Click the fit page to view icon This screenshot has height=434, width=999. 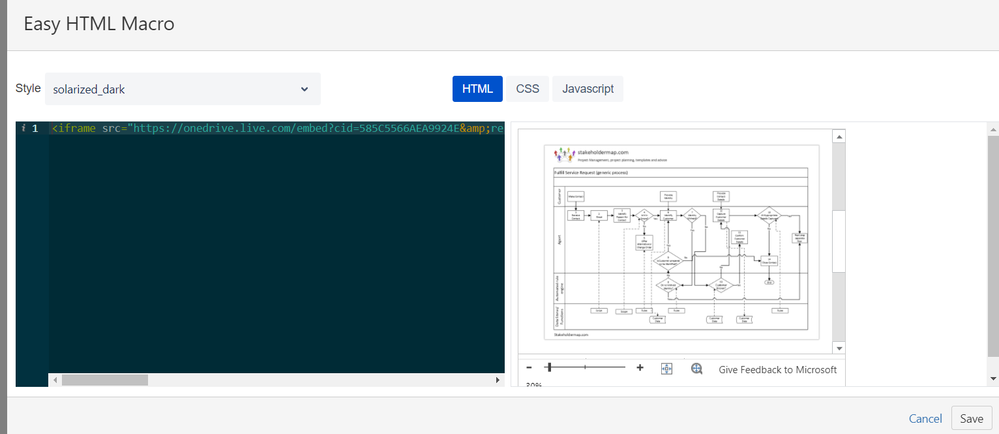coord(666,369)
